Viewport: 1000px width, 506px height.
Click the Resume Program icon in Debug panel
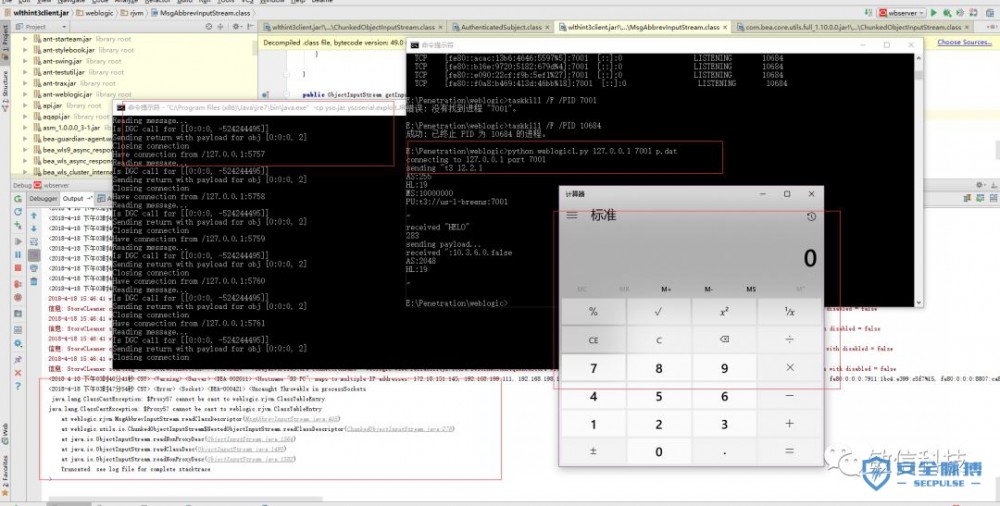coord(18,241)
